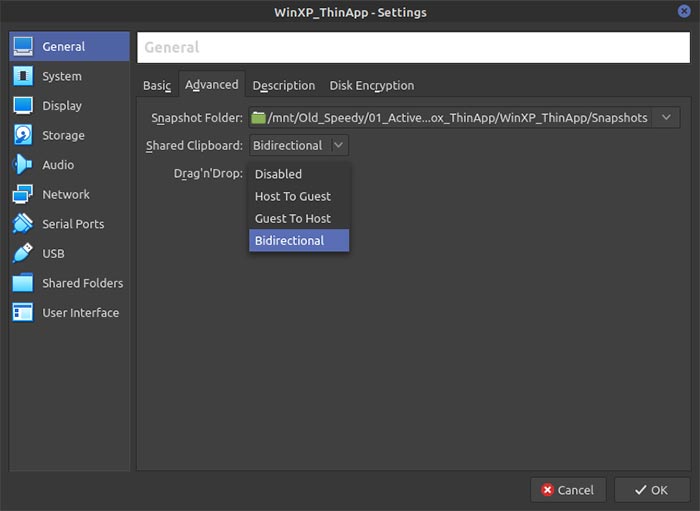Click the Cancel button
This screenshot has width=700, height=511.
click(568, 490)
